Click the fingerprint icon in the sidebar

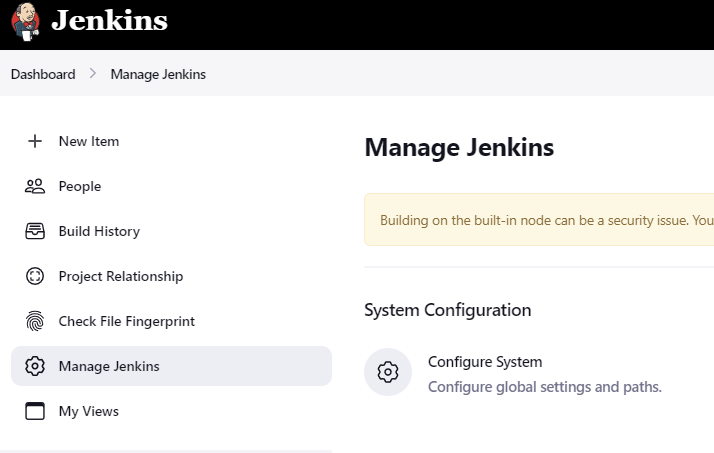[35, 321]
